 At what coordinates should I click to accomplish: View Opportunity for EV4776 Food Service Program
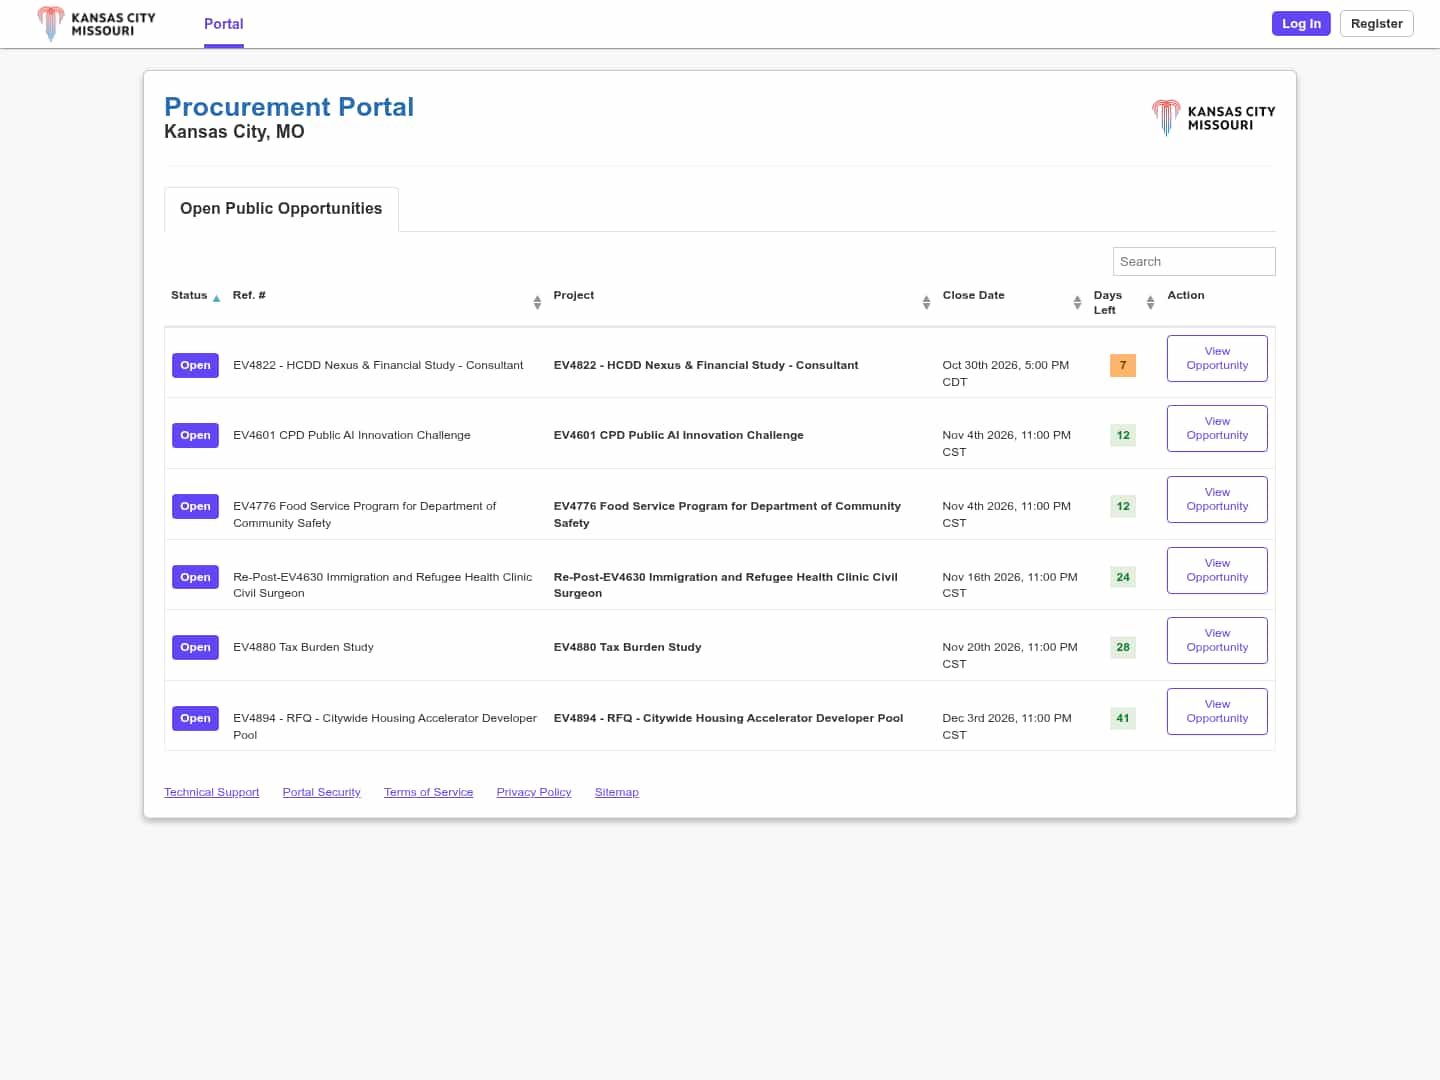pos(1217,499)
